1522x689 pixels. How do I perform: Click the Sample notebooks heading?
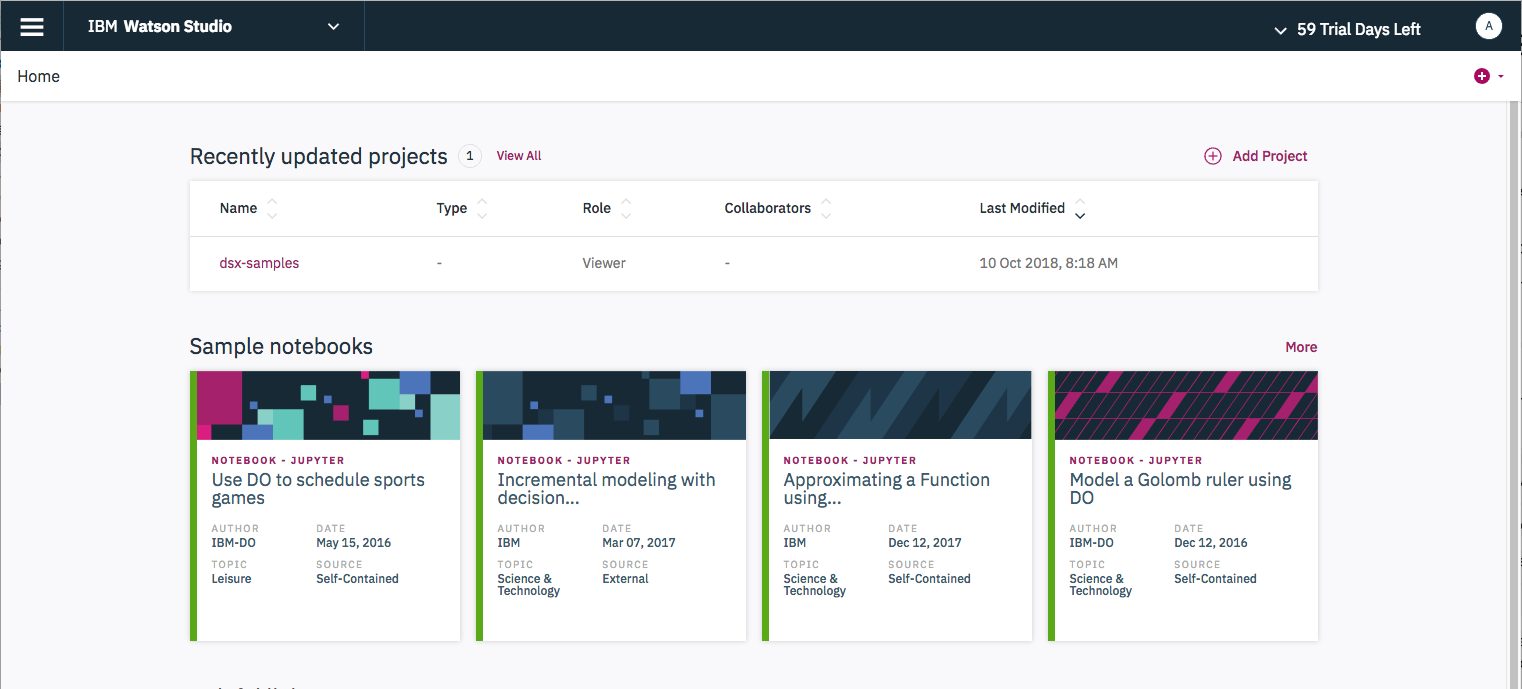coord(281,346)
